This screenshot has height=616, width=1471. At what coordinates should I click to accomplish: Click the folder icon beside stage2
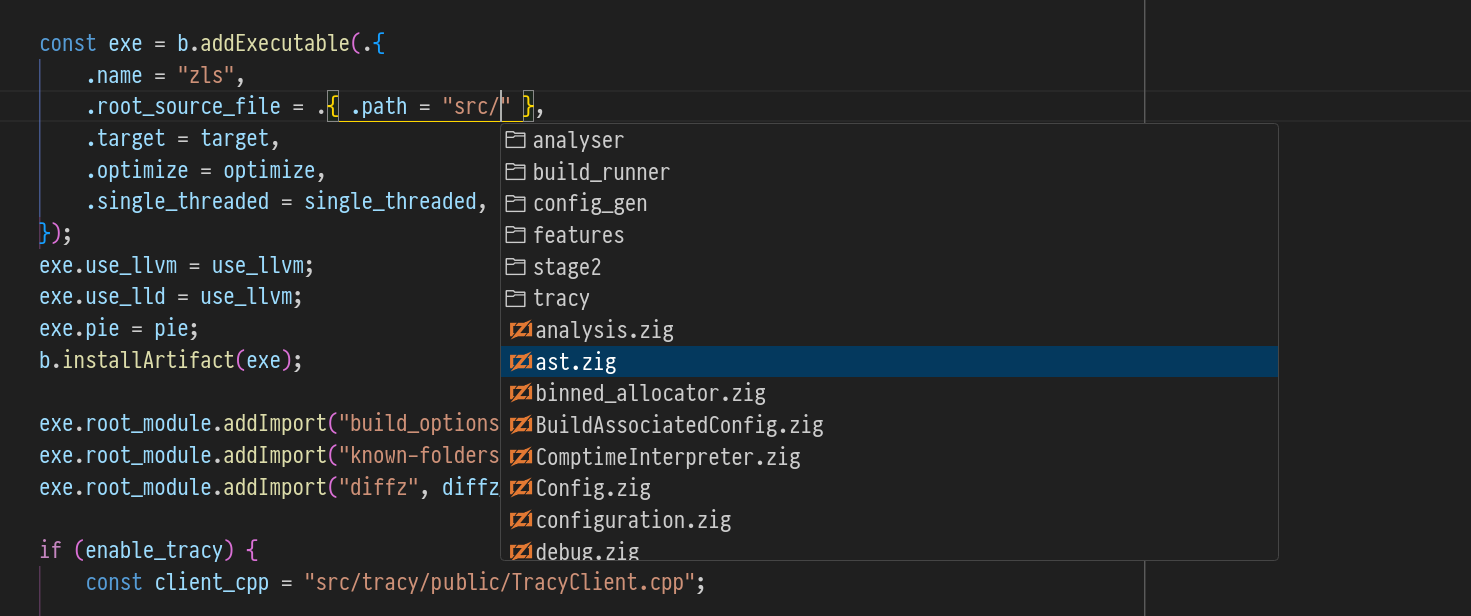[515, 267]
